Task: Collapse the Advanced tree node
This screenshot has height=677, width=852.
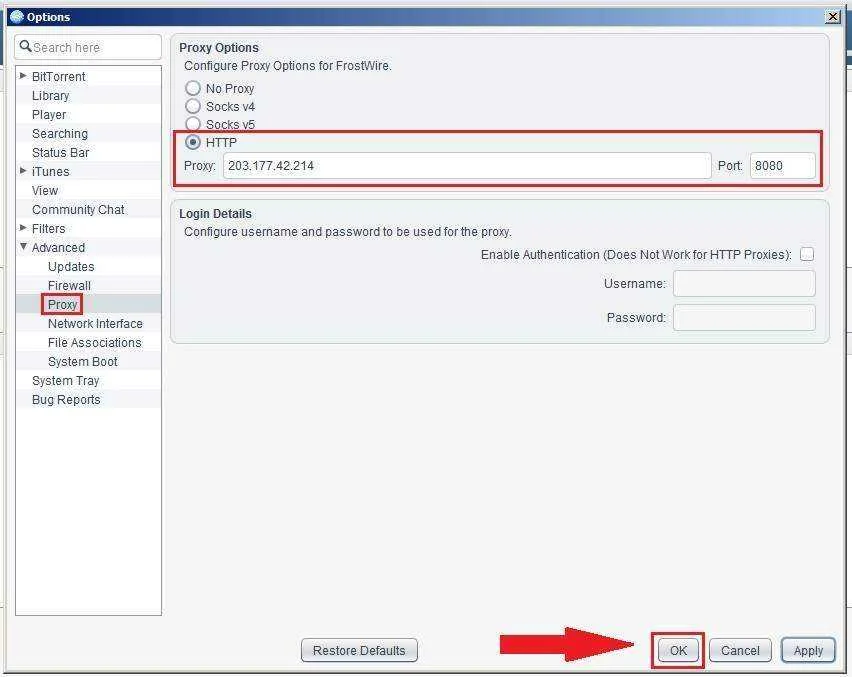Action: [23, 247]
